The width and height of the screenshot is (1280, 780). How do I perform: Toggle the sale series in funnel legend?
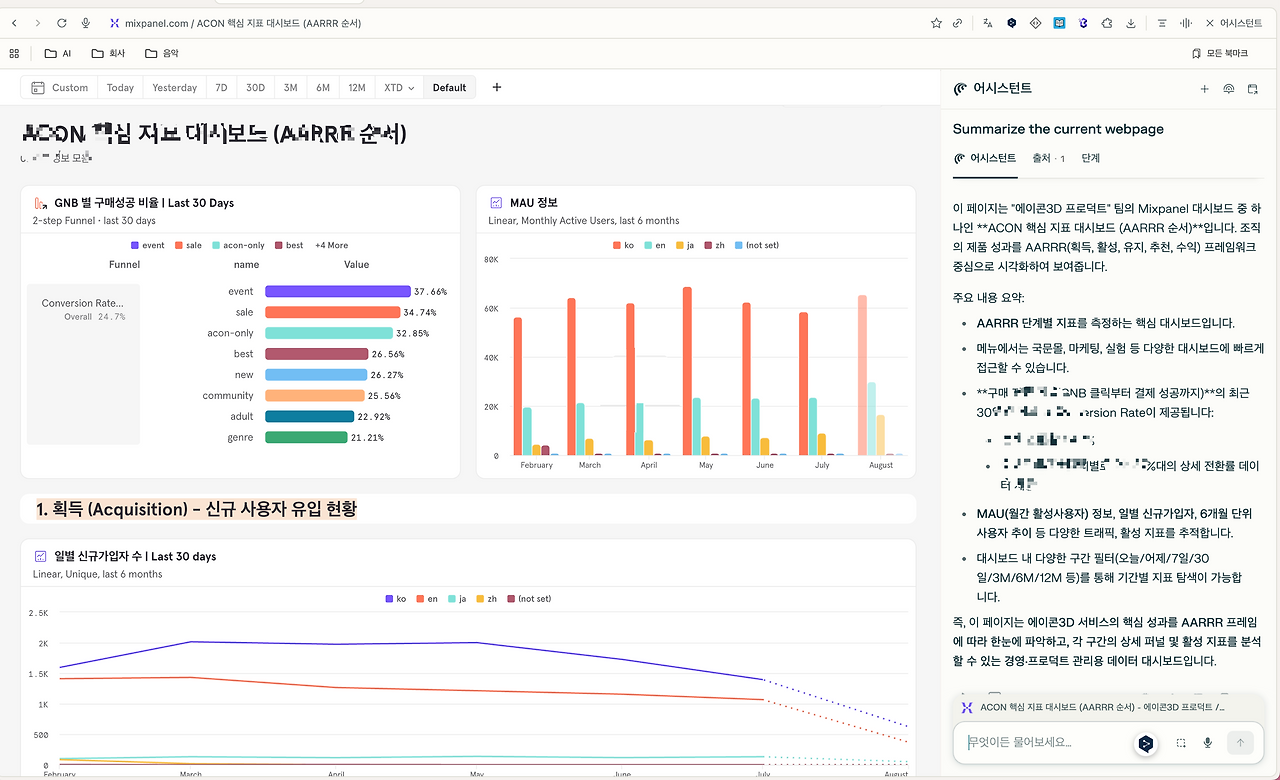[187, 245]
